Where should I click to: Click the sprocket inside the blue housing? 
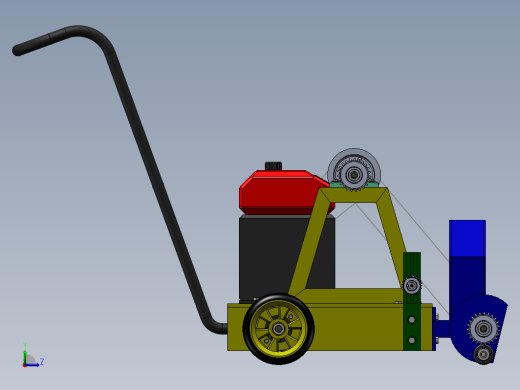click(483, 329)
